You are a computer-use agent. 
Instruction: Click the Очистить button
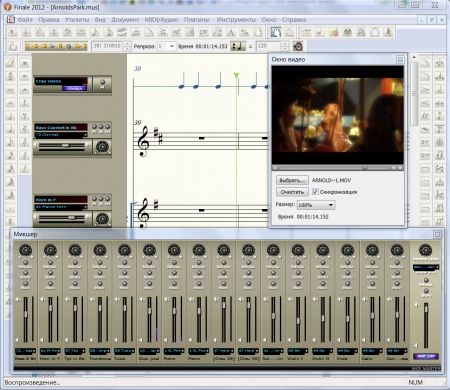point(292,192)
